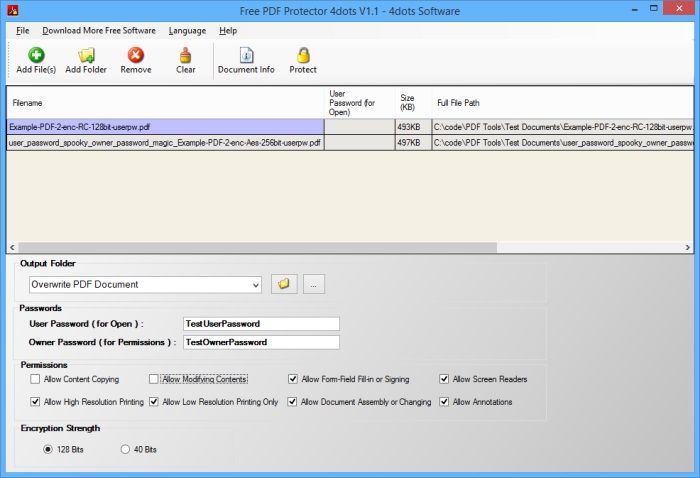Click the Add Folder icon
This screenshot has height=478, width=700.
pyautogui.click(x=86, y=55)
